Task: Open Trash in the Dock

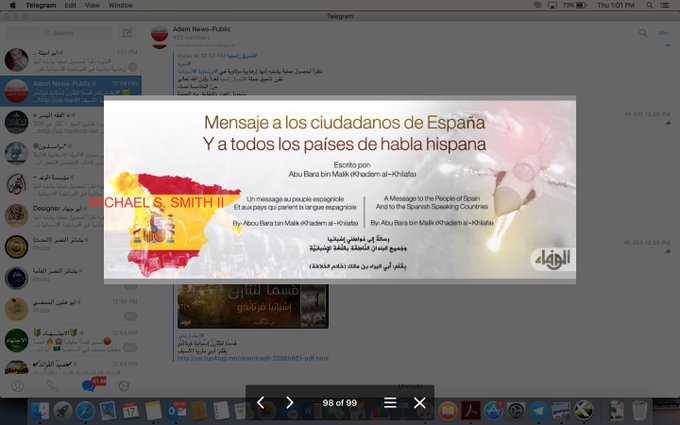Action: pos(639,410)
